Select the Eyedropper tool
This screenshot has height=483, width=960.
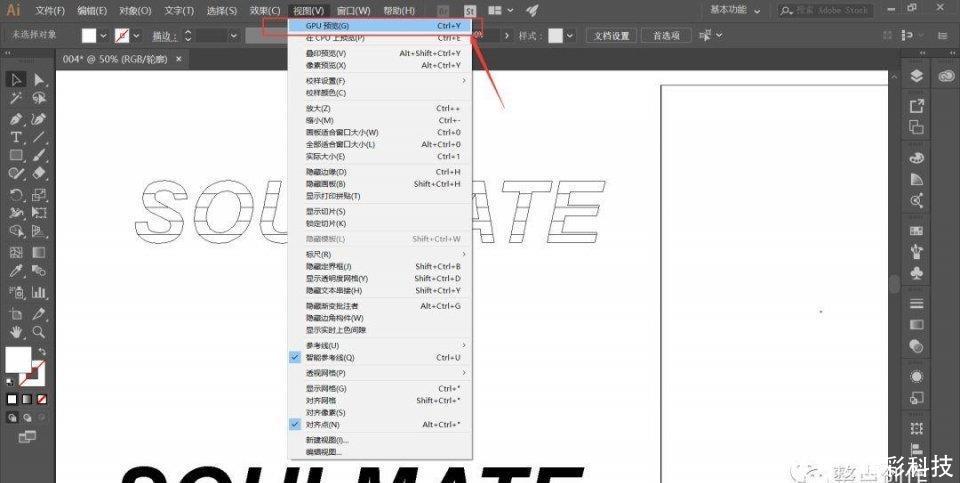pyautogui.click(x=16, y=271)
